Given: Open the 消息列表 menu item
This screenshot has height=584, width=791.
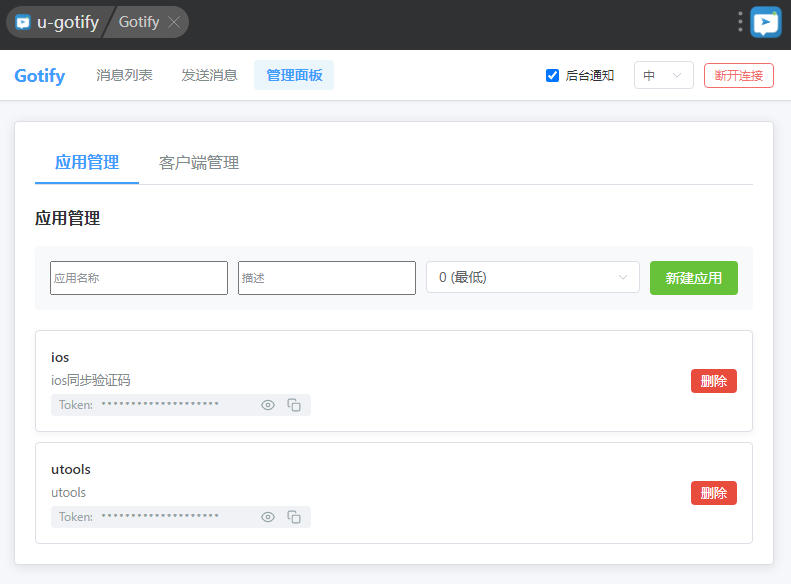Looking at the screenshot, I should [x=124, y=75].
